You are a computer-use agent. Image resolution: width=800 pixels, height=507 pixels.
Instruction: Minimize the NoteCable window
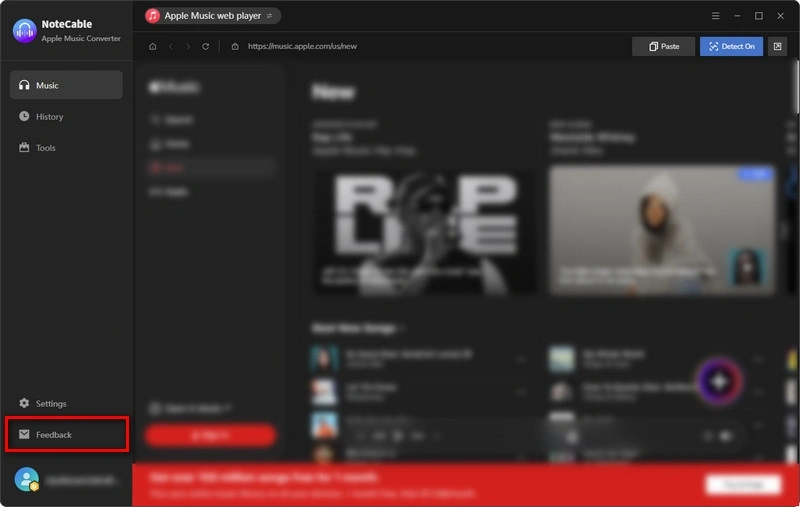pos(737,16)
